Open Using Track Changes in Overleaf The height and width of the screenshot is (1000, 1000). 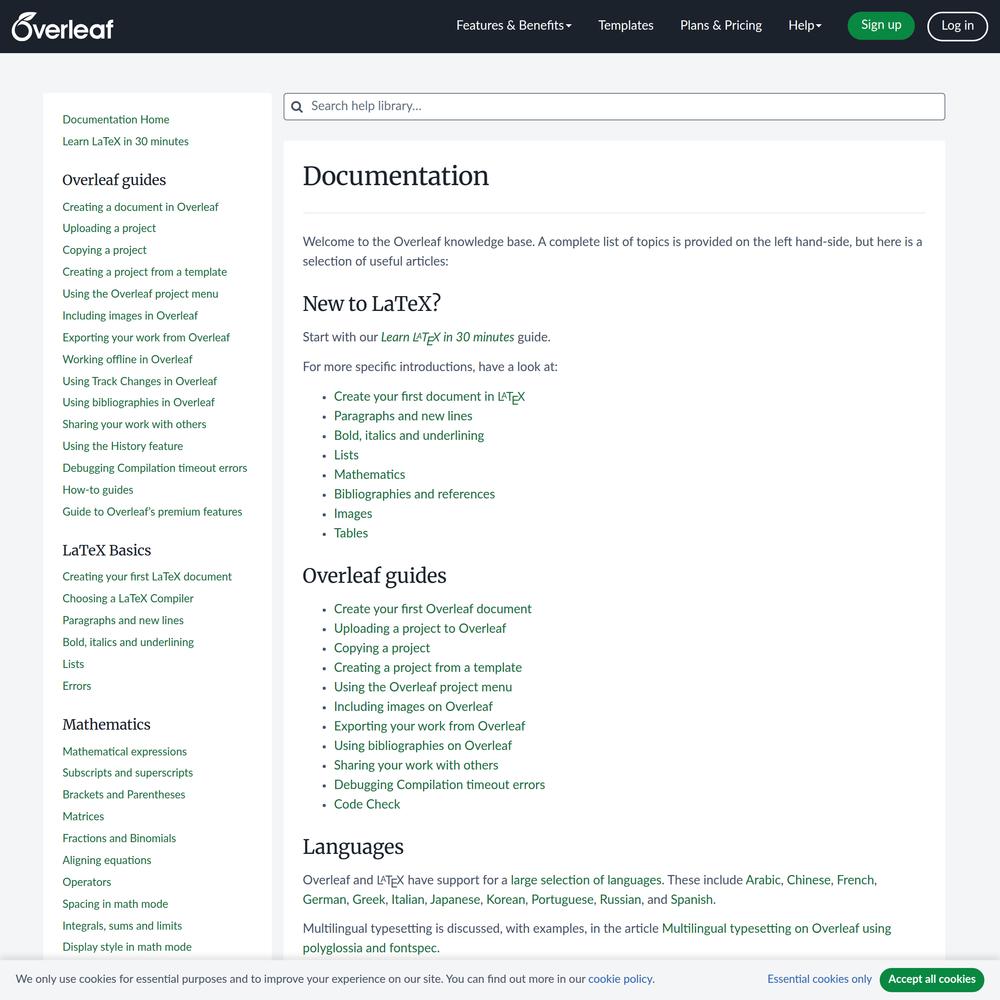140,381
